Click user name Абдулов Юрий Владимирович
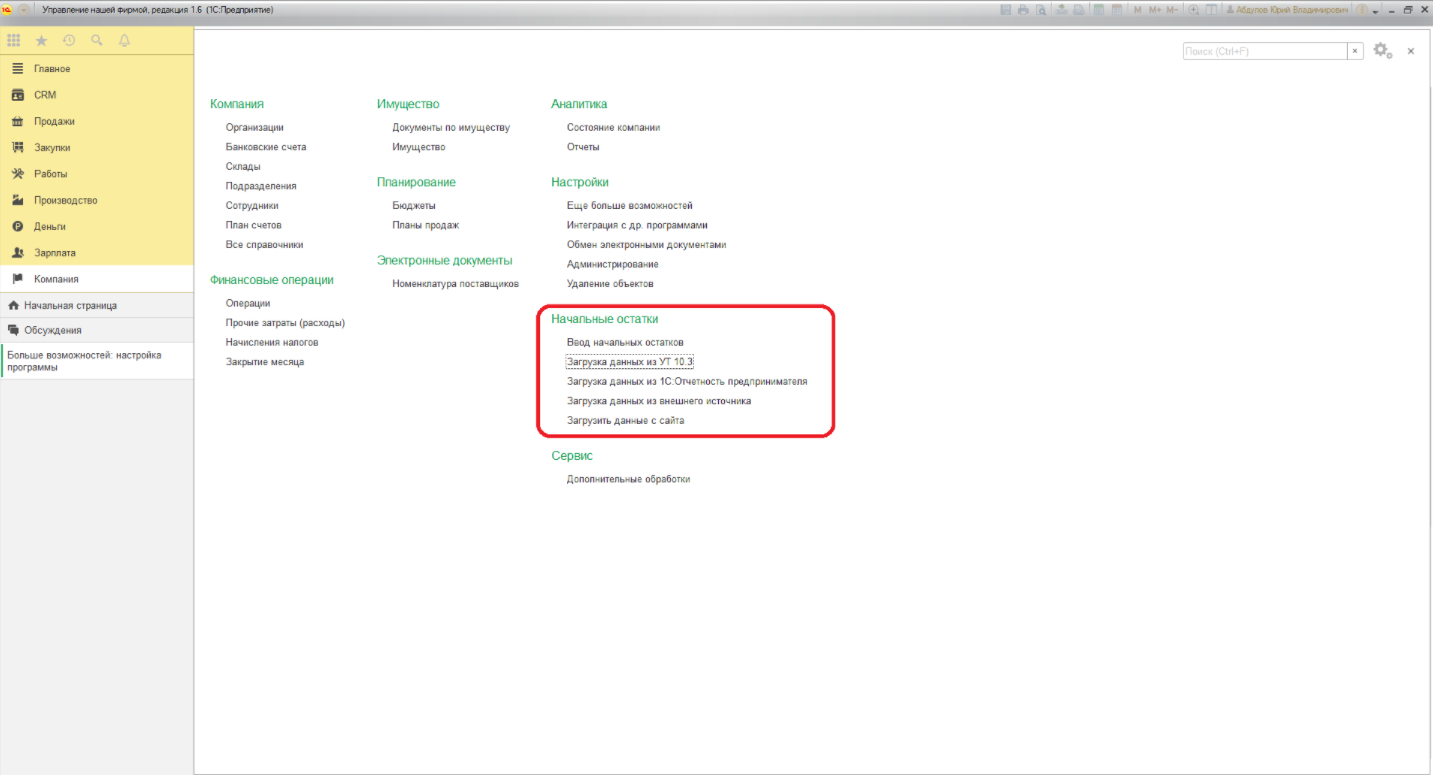This screenshot has width=1433, height=775. 1291,9
